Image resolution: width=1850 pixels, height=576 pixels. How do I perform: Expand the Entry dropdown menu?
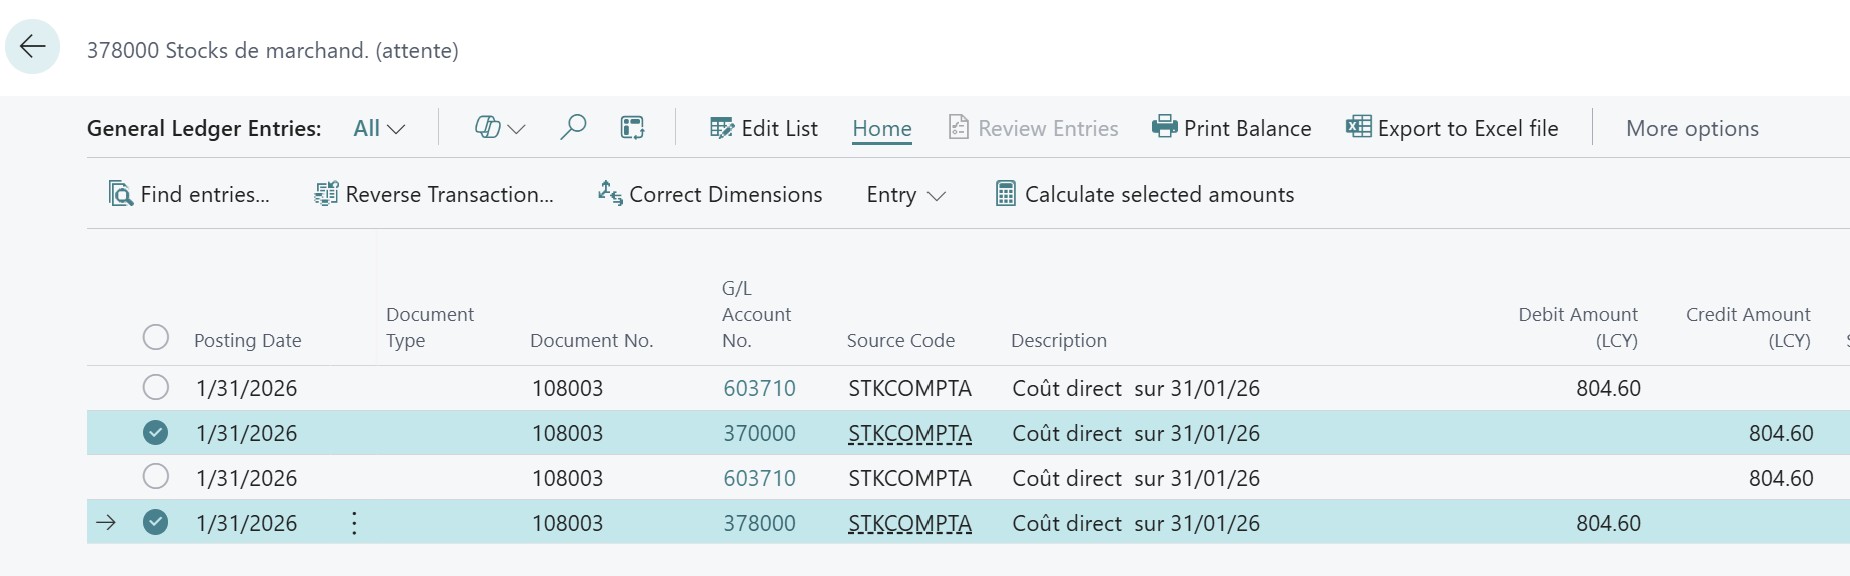[x=905, y=194]
